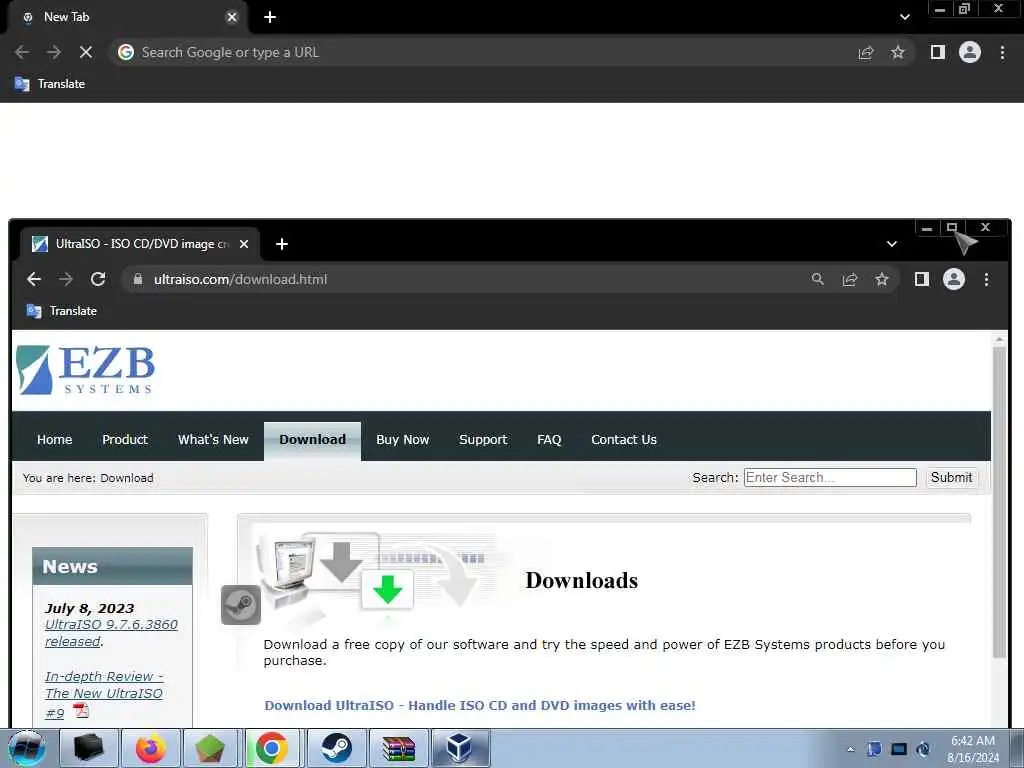Screen dimensions: 1024x768
Task: Open the black folder taskbar icon
Action: [x=89, y=748]
